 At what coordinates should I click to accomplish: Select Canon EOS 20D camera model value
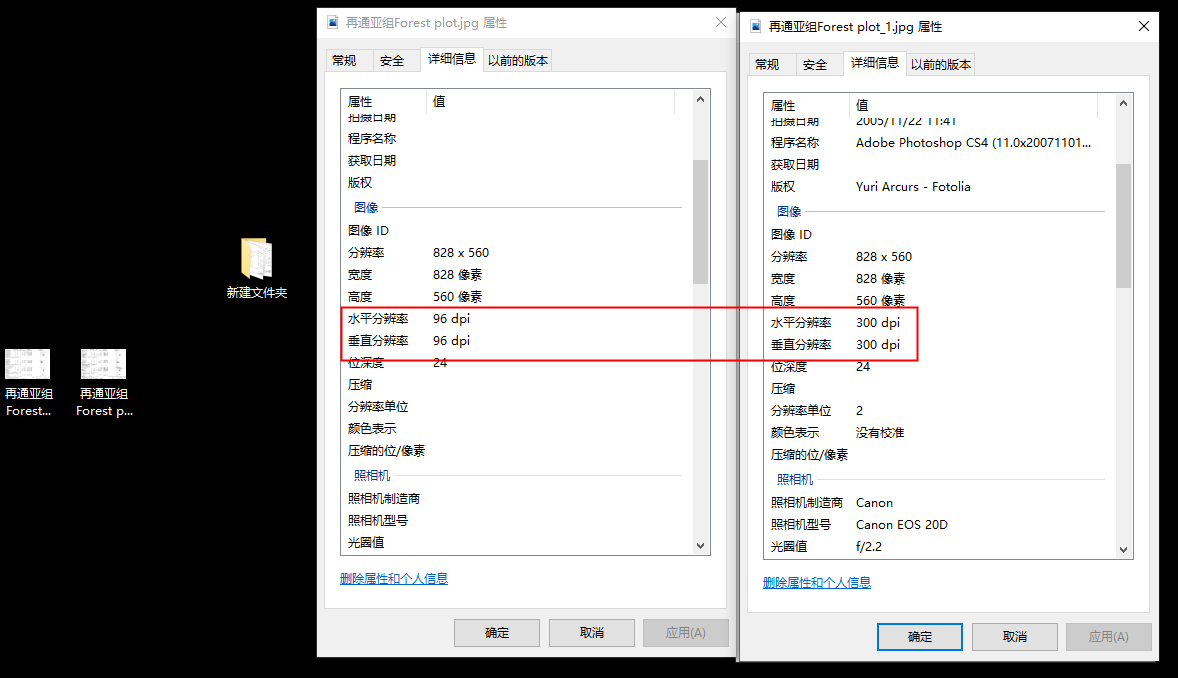point(902,525)
